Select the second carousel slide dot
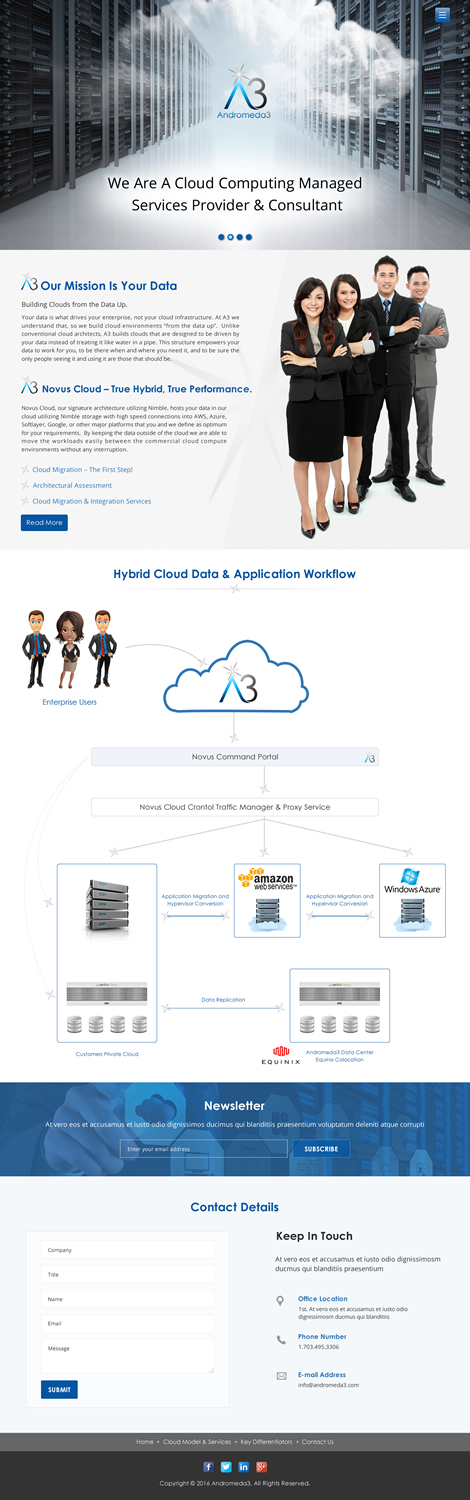The height and width of the screenshot is (1500, 470). coord(230,238)
